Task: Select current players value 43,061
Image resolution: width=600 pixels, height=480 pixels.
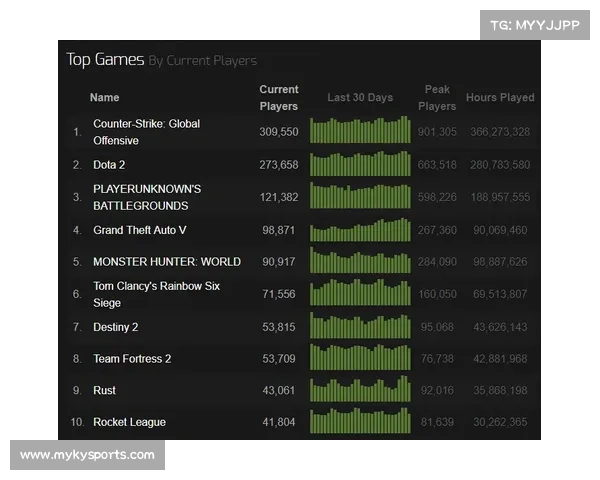Action: point(279,390)
